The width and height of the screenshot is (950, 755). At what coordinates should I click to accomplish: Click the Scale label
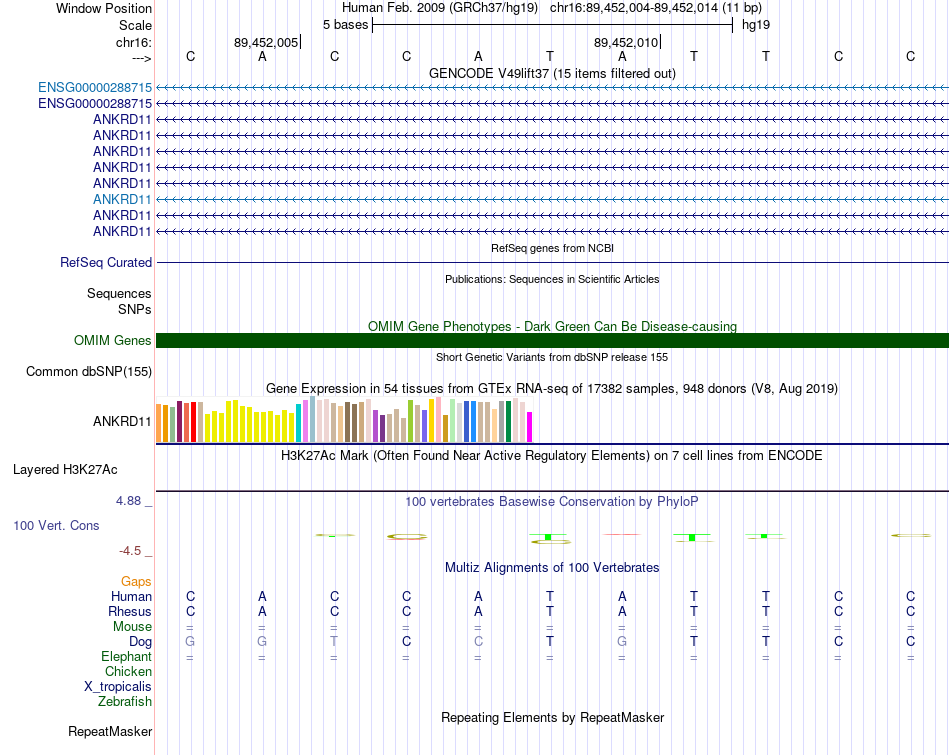tap(135, 25)
